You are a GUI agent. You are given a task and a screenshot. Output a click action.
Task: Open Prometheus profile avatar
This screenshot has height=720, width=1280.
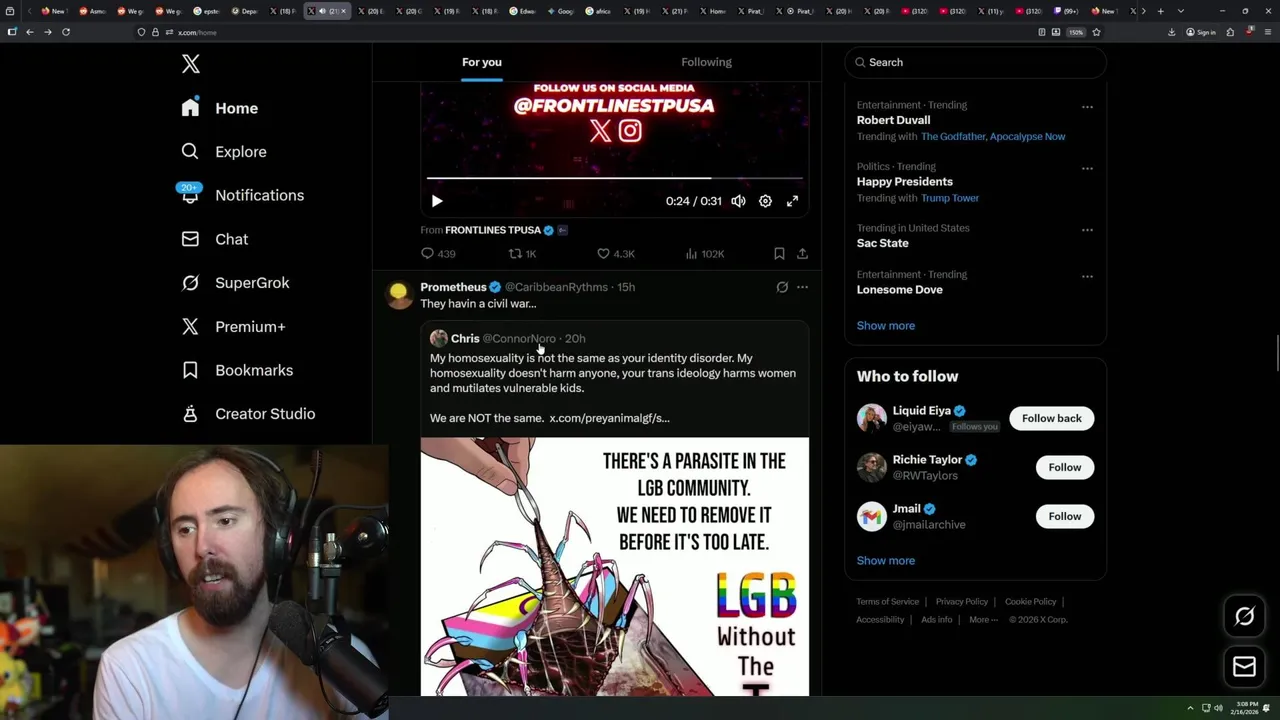[x=399, y=294]
